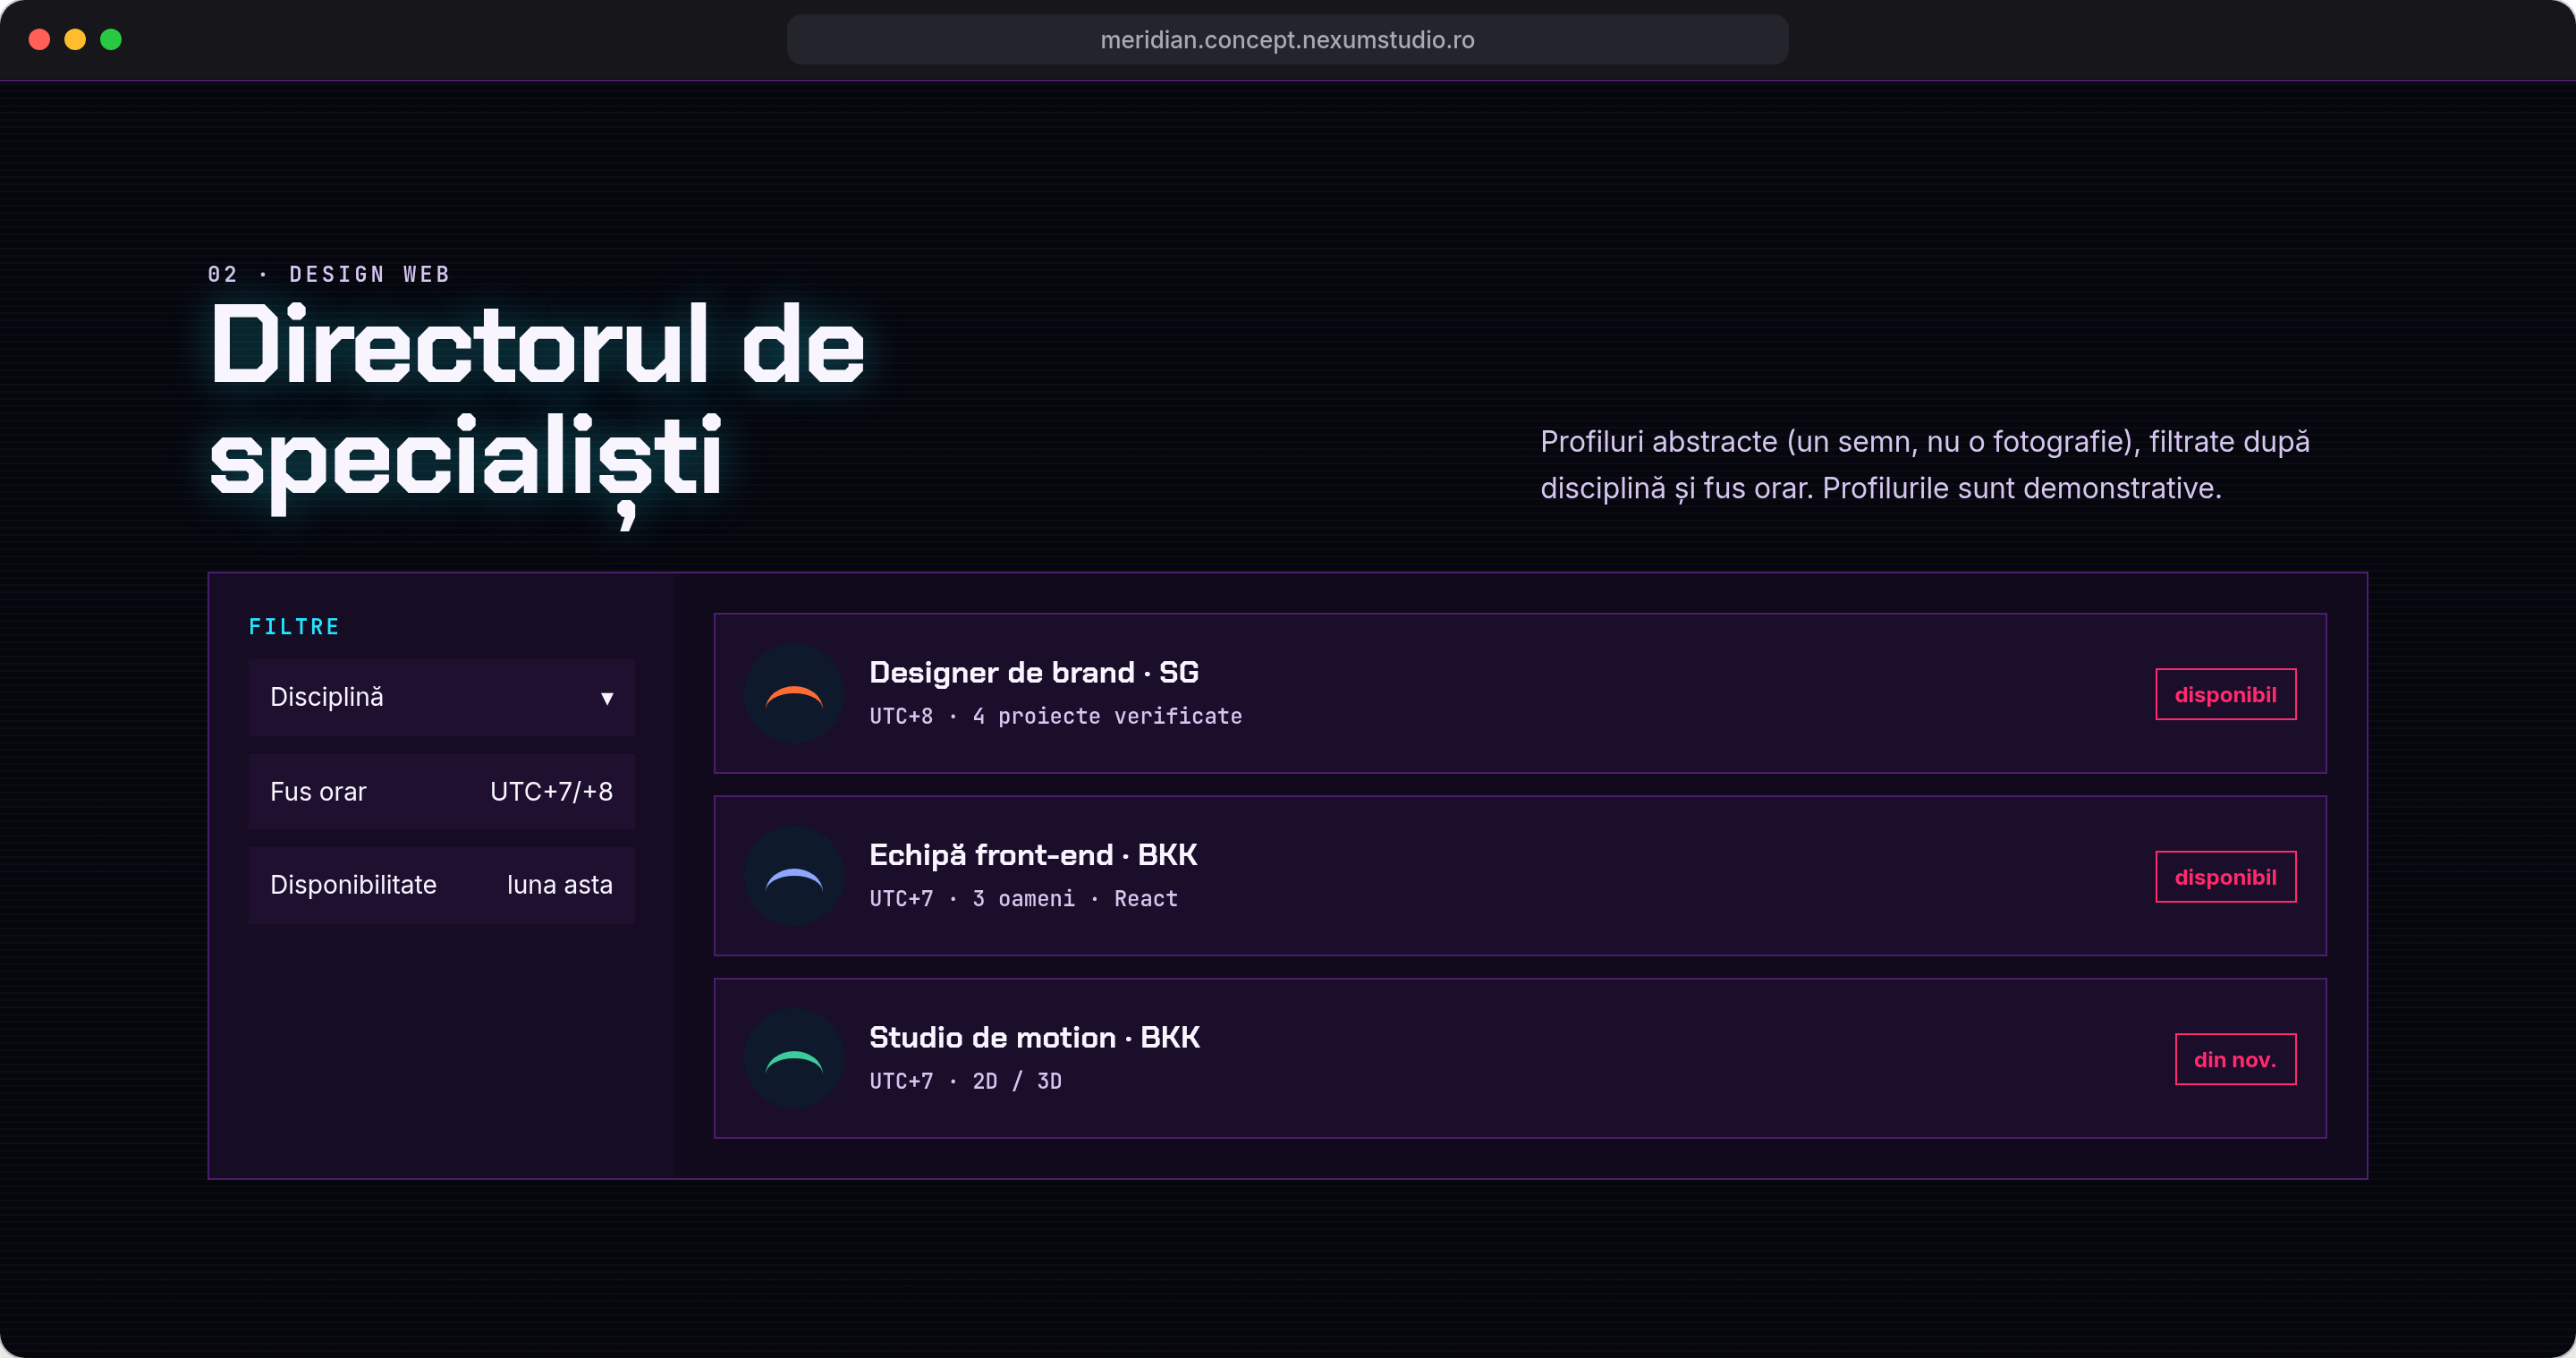2576x1358 pixels.
Task: Click UTC+7 · 2D / 3D text
Action: [965, 1081]
